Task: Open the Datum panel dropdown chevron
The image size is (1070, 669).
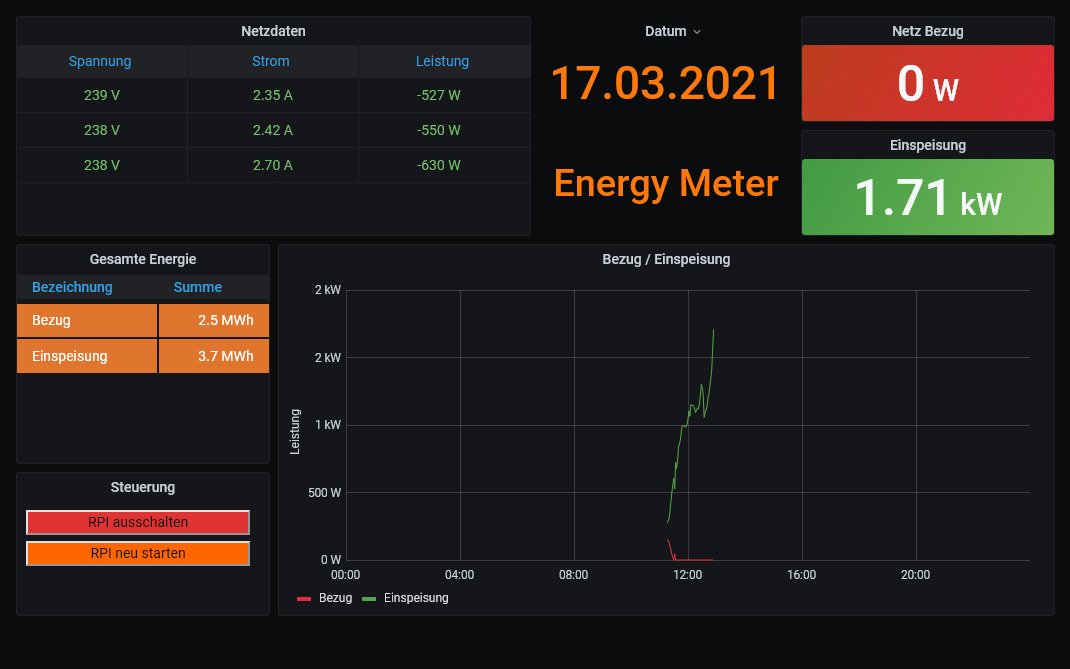Action: tap(697, 32)
